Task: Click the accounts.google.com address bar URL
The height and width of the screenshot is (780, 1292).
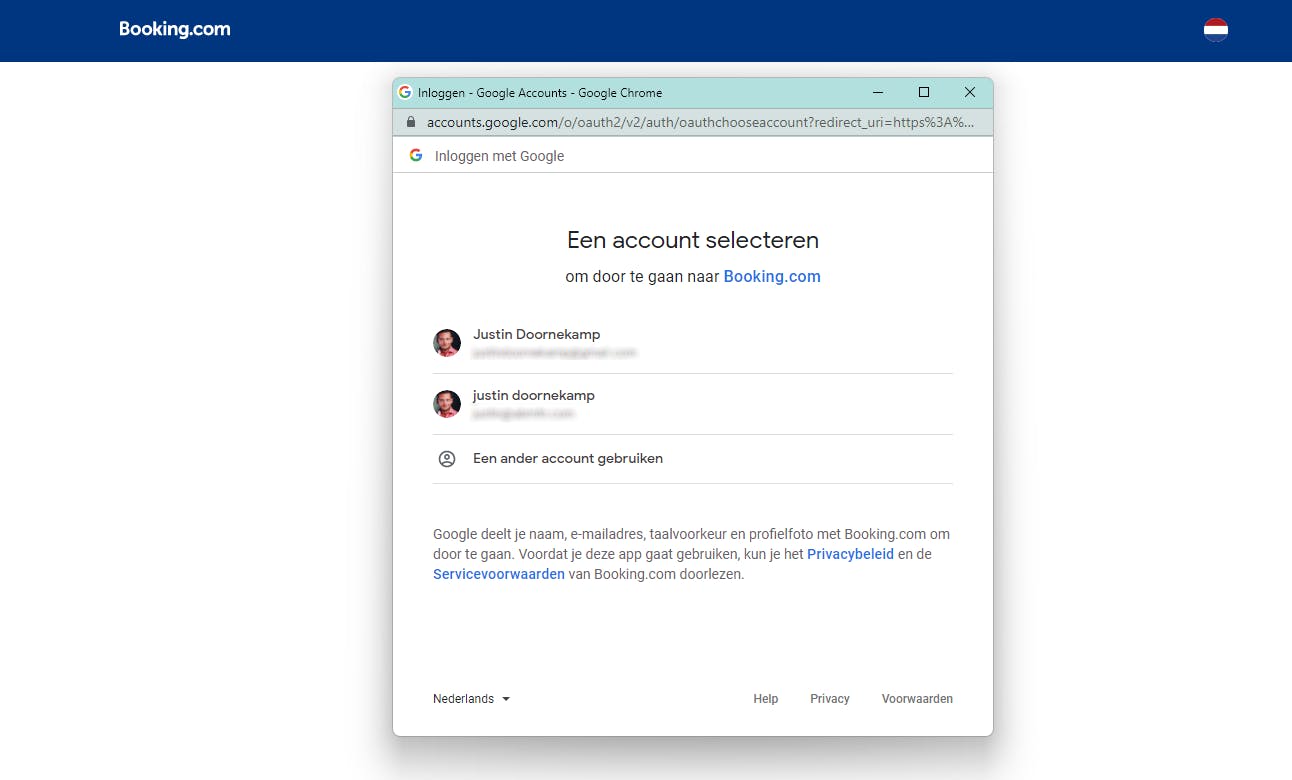Action: click(700, 122)
